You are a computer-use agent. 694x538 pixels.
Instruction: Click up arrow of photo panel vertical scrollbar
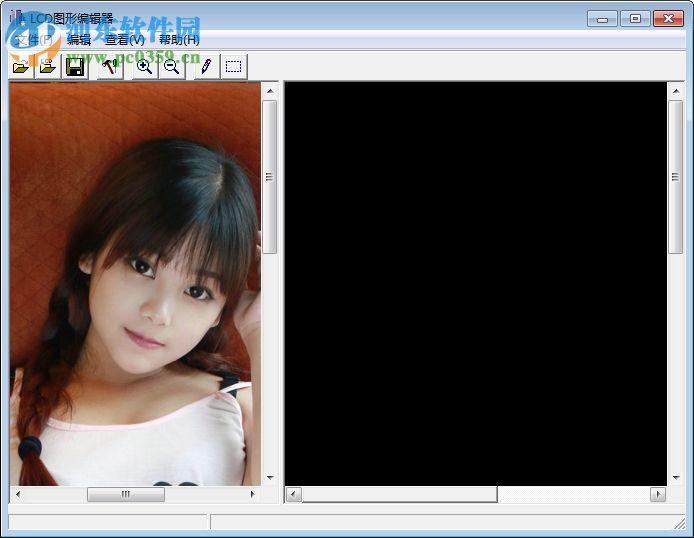270,91
